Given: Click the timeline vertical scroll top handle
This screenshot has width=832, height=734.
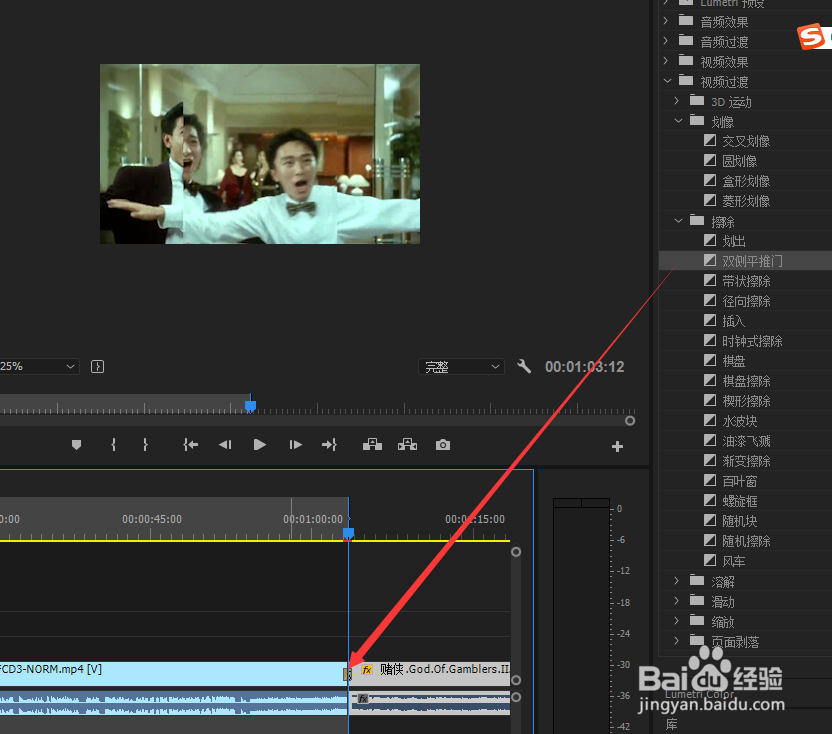Looking at the screenshot, I should (516, 552).
